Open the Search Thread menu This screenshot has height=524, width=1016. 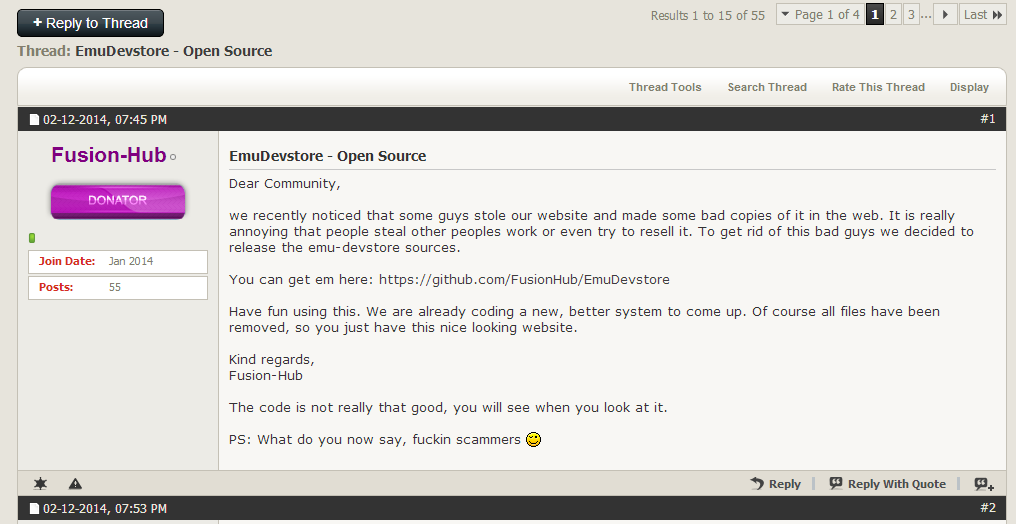(767, 87)
